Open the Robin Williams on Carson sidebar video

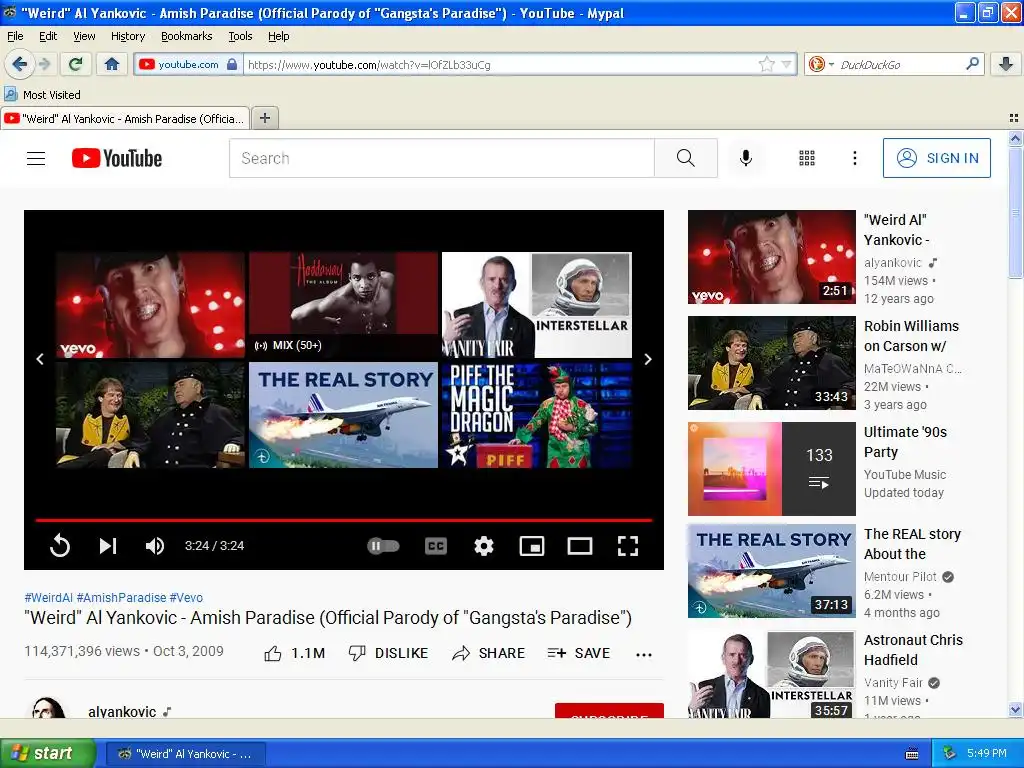click(x=771, y=363)
